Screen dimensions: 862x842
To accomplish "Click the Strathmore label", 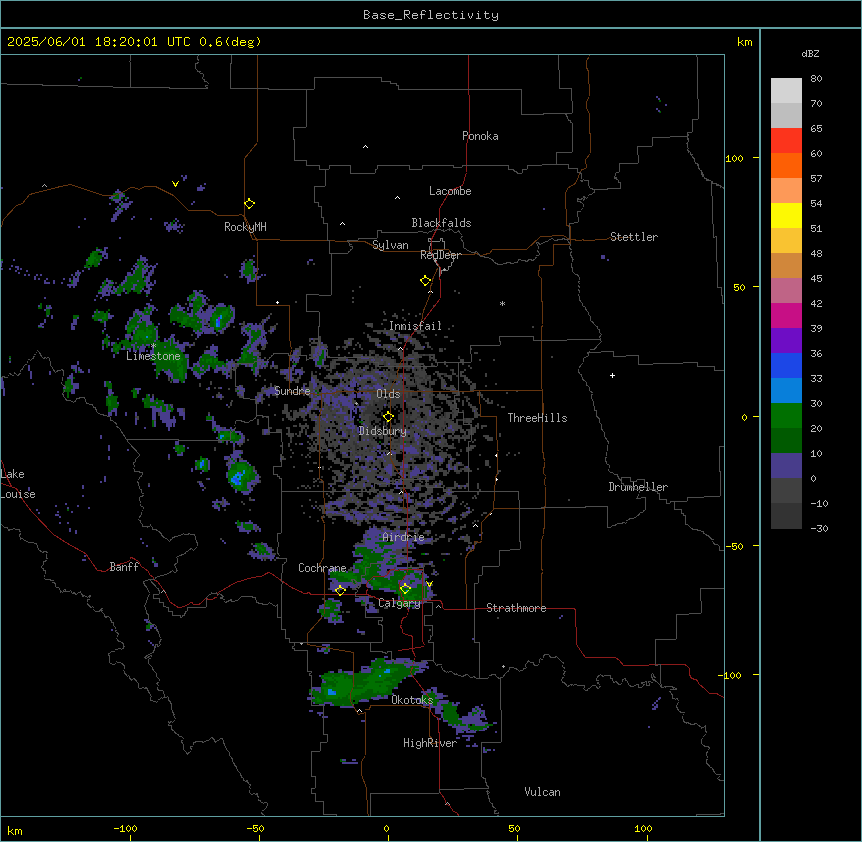I will [x=516, y=608].
